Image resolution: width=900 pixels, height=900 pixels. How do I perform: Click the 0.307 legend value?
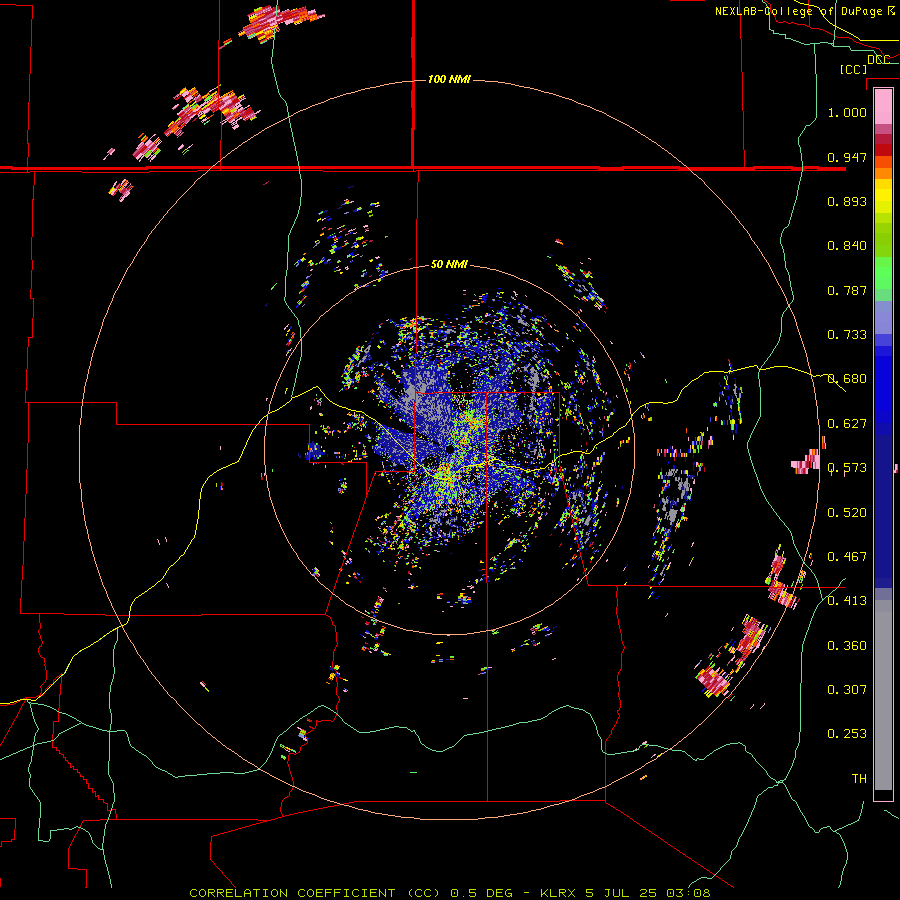coord(847,689)
